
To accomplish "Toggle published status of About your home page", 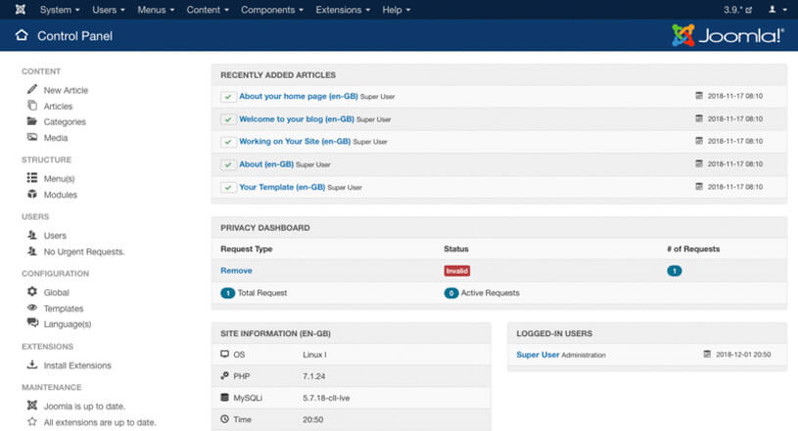I will click(228, 97).
